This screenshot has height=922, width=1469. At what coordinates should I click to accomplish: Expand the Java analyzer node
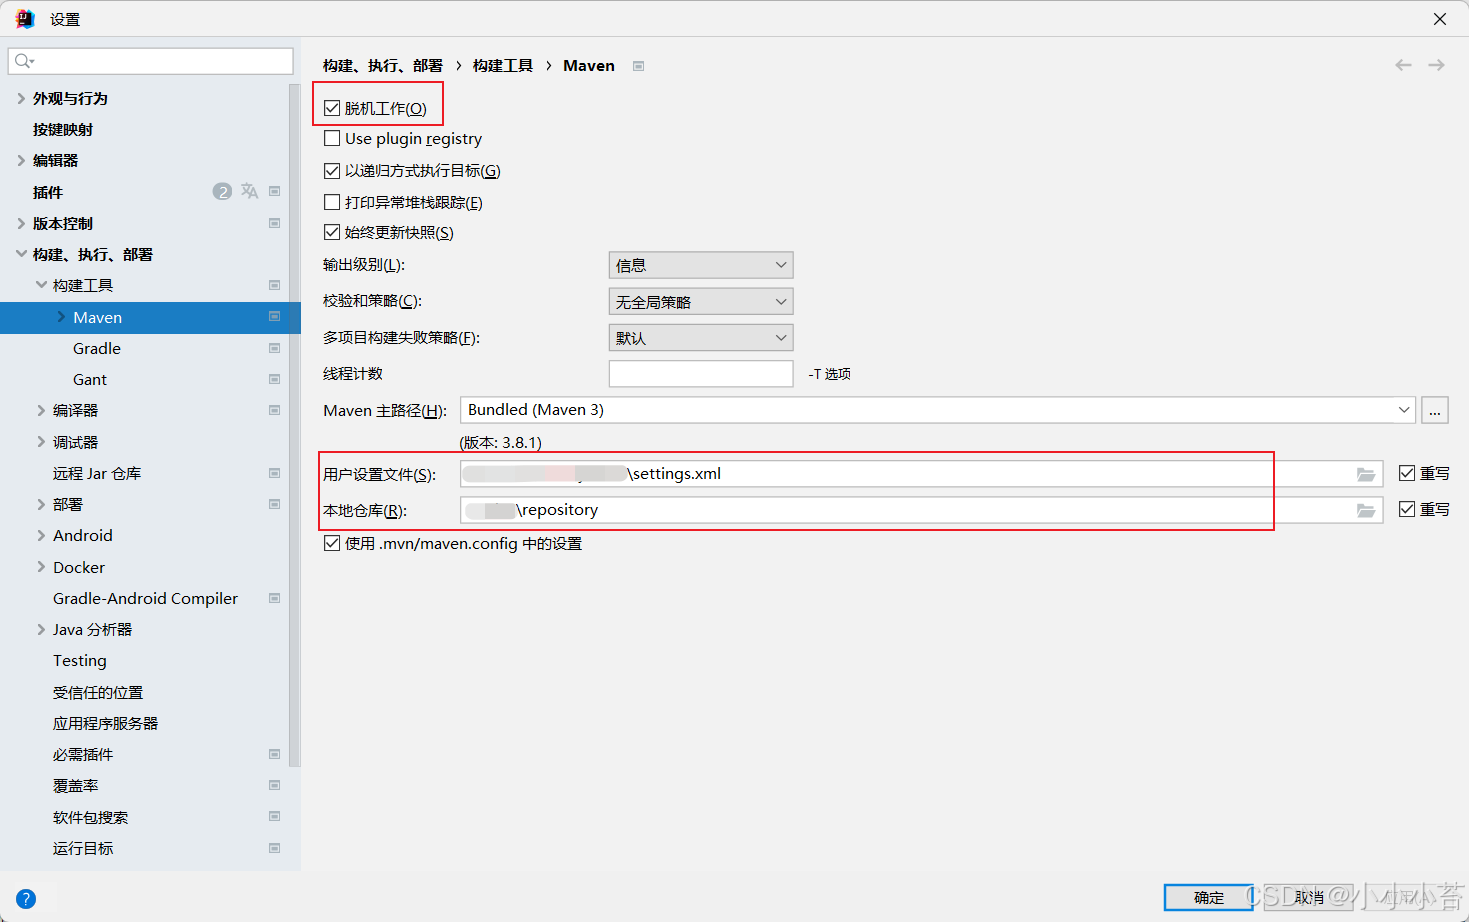[41, 629]
